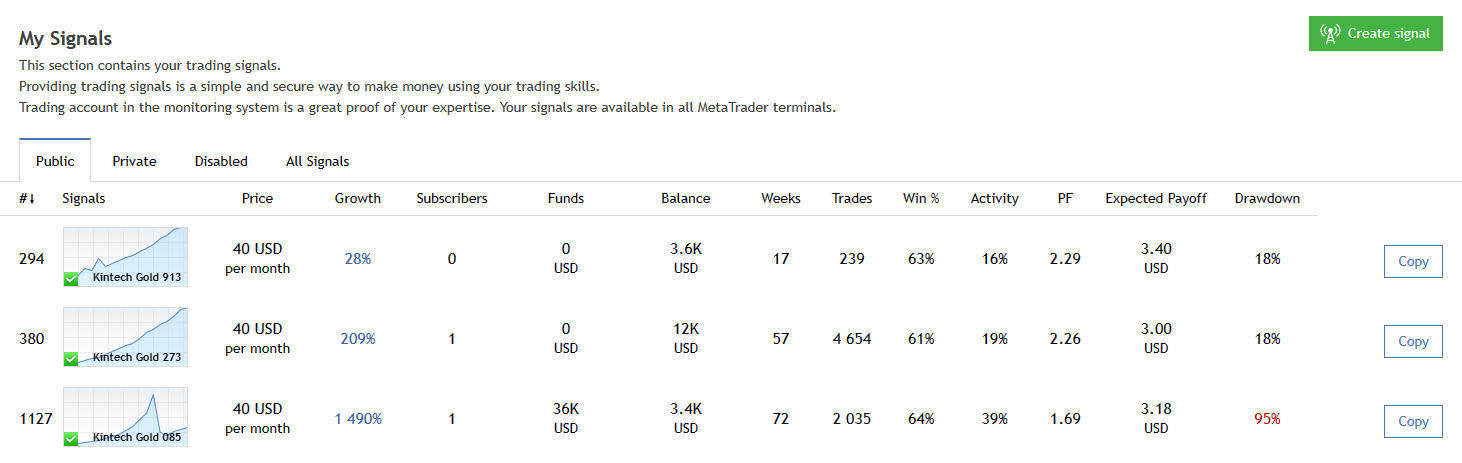Click the 1 490% growth value

click(358, 419)
